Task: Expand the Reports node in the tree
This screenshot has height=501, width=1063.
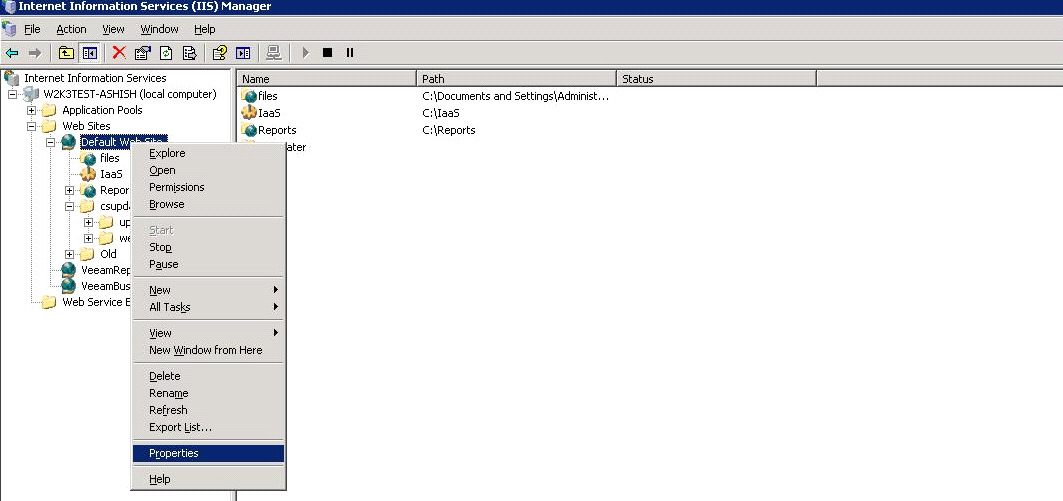Action: [x=69, y=191]
